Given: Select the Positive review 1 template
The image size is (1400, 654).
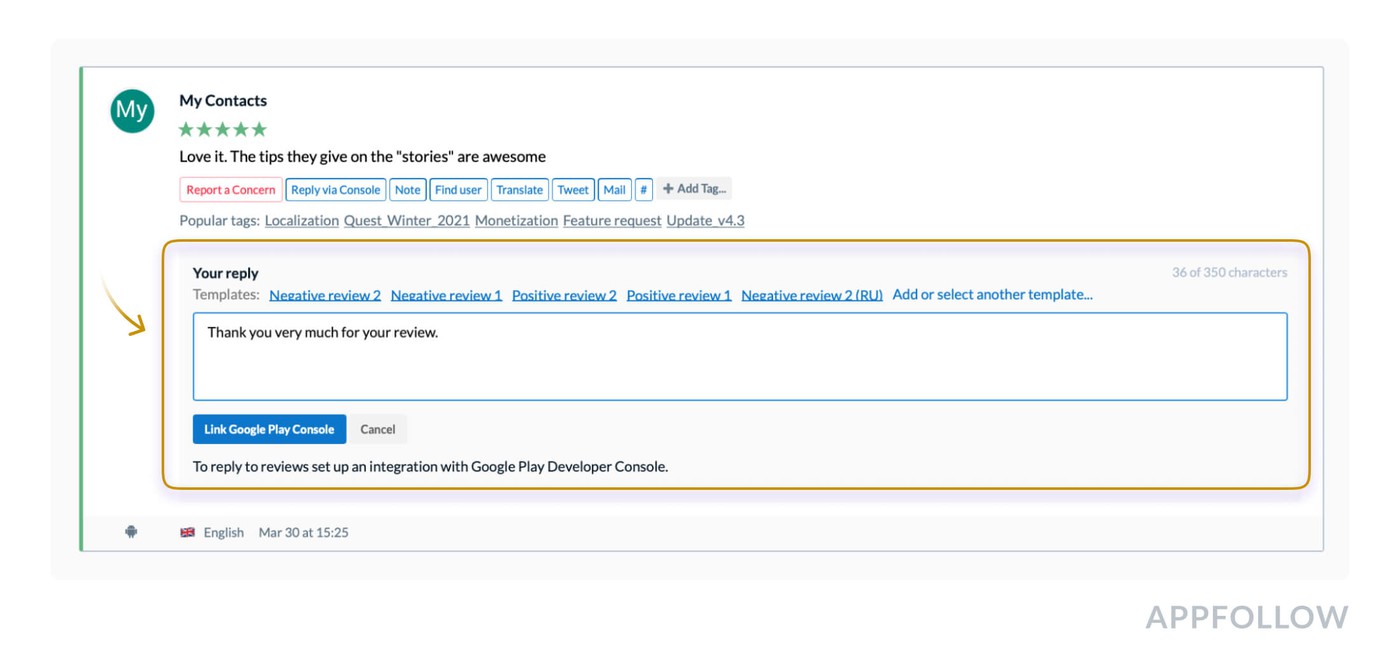Looking at the screenshot, I should [x=679, y=295].
